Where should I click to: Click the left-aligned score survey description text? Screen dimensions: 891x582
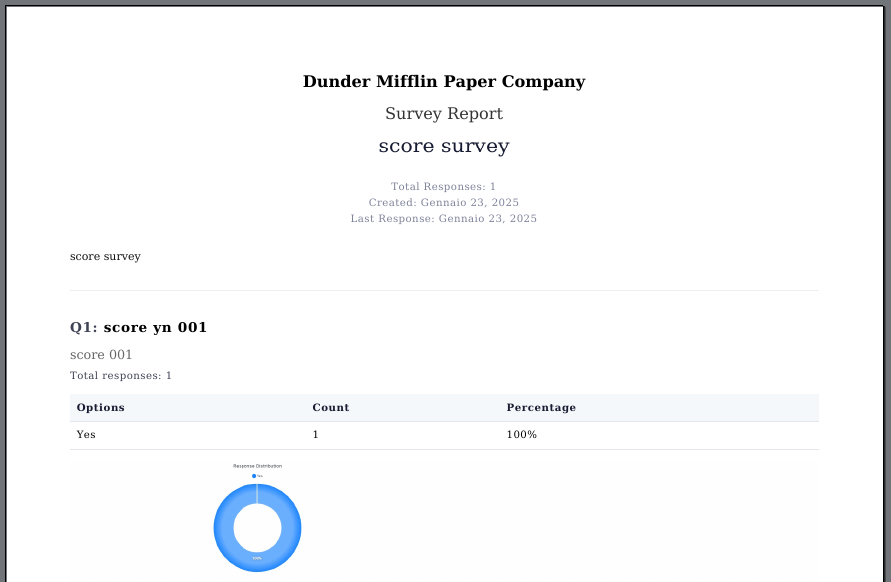pyautogui.click(x=105, y=256)
